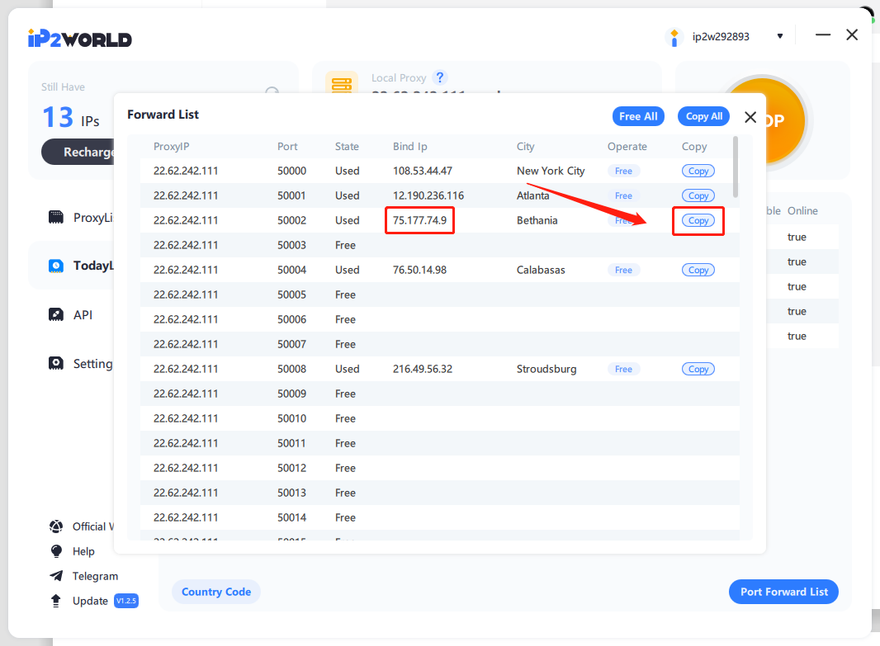Viewport: 880px width, 646px height.
Task: Free the New York City port 50000
Action: (623, 171)
